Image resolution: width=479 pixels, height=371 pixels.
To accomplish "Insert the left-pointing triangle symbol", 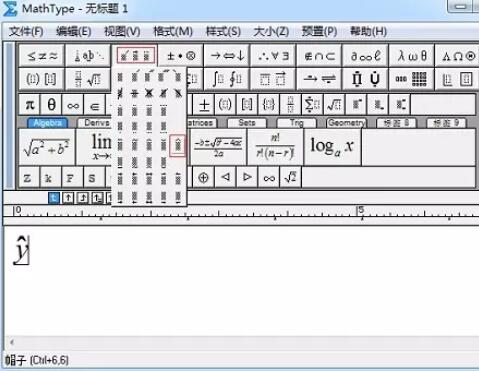I will 225,178.
